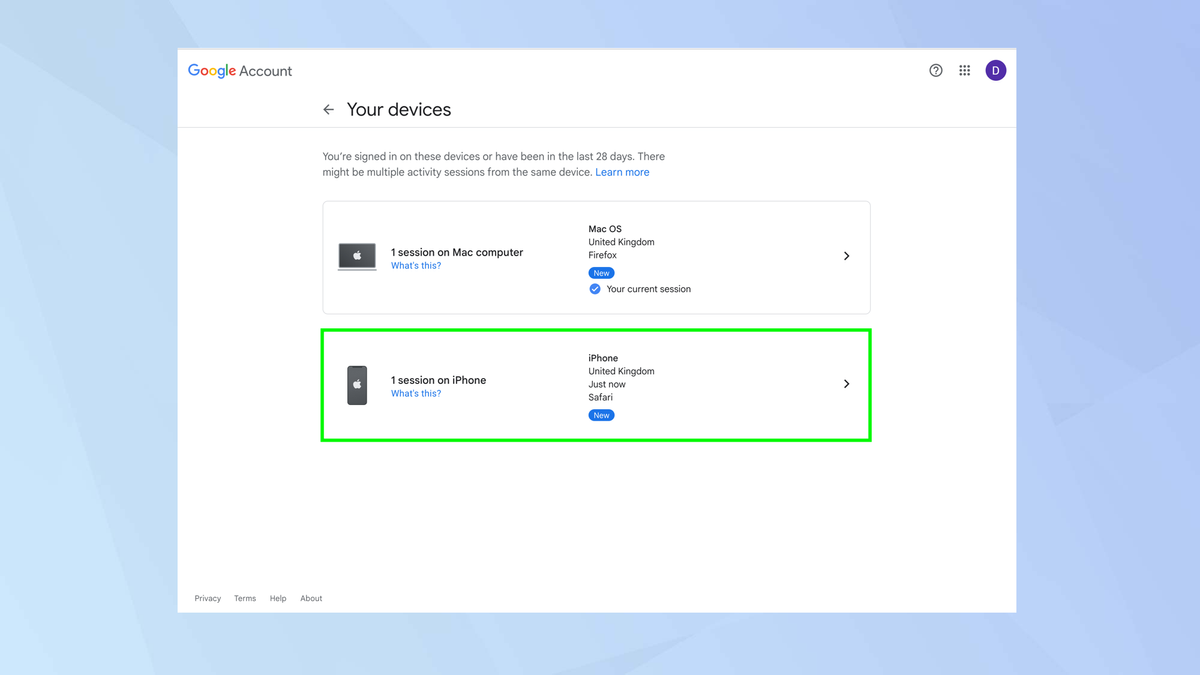The height and width of the screenshot is (675, 1200).
Task: Click What's this under Mac computer session
Action: coord(416,265)
